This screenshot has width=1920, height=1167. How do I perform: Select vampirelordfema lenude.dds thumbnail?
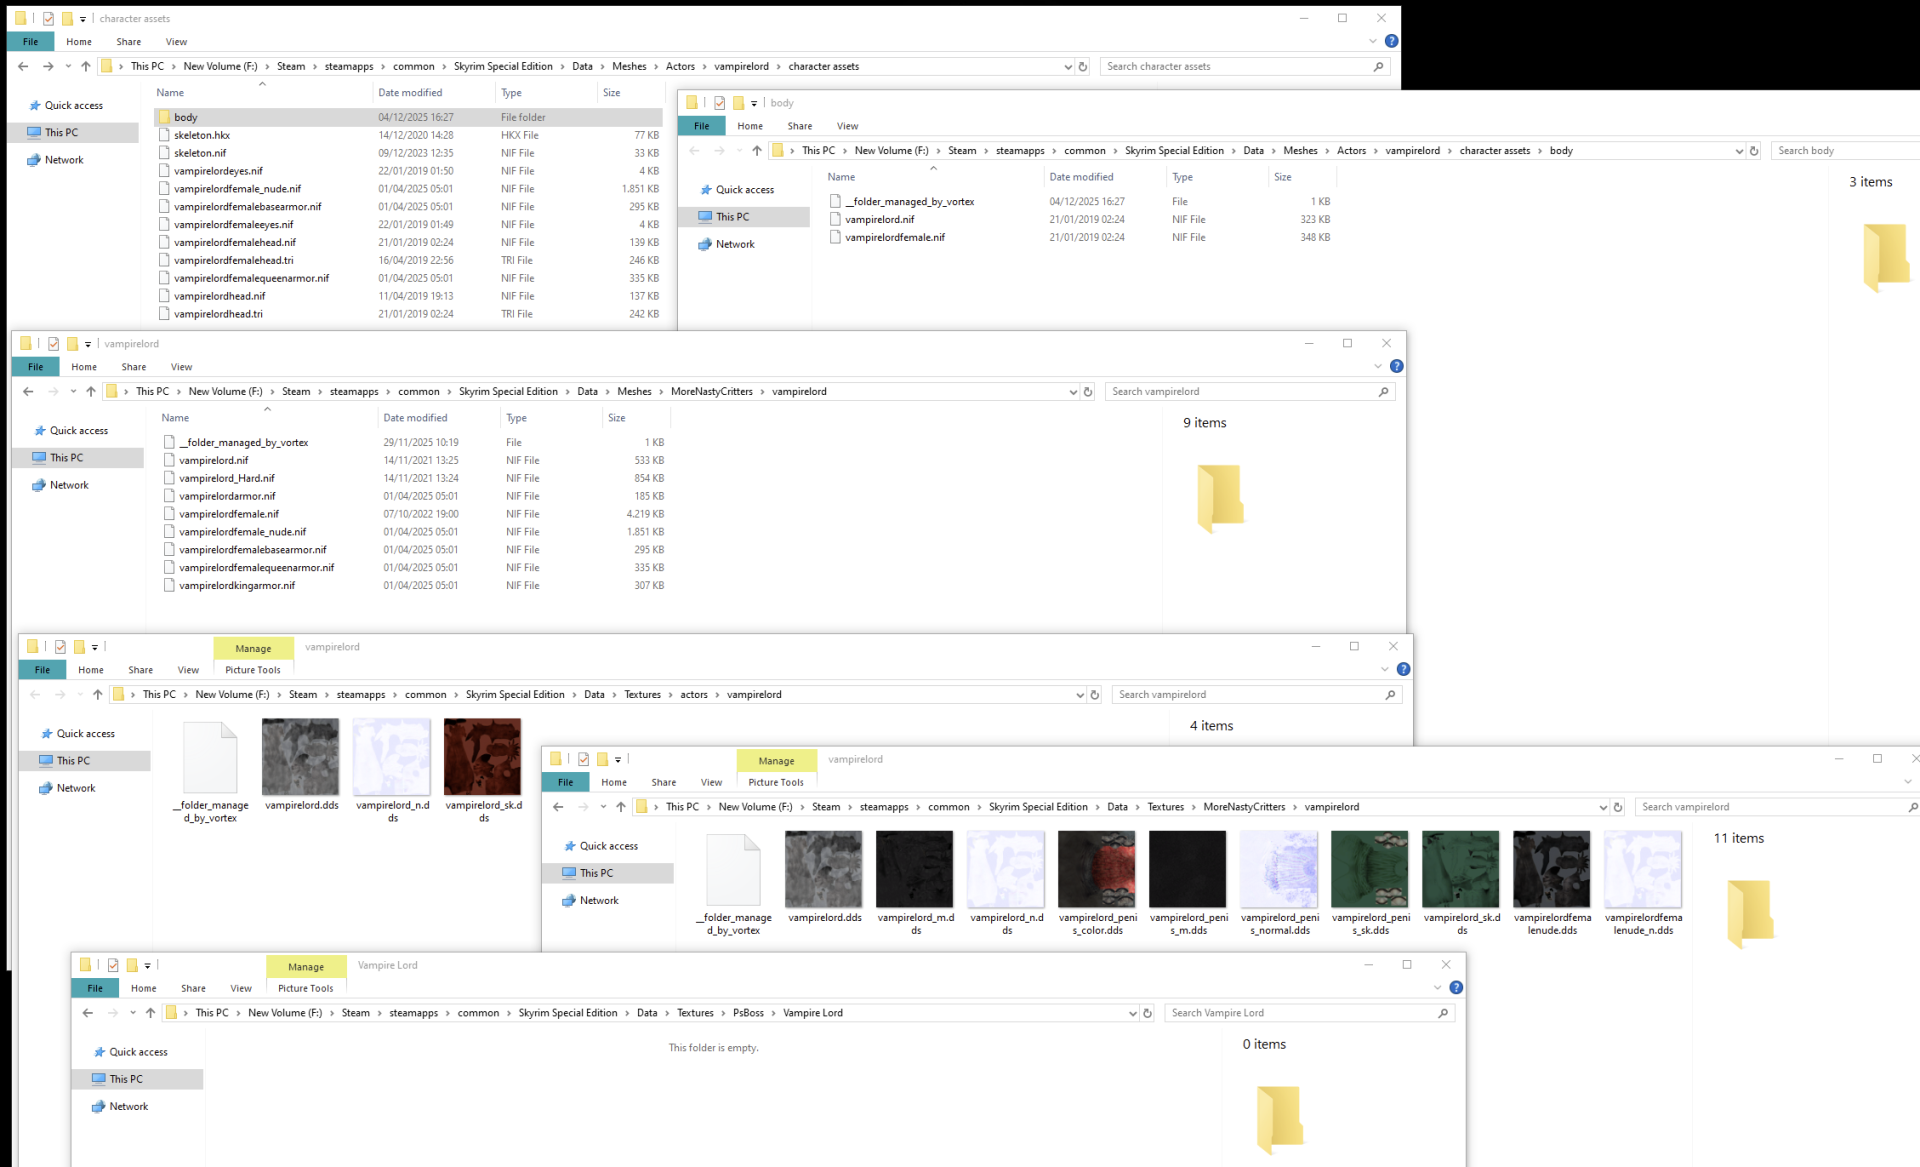1552,869
